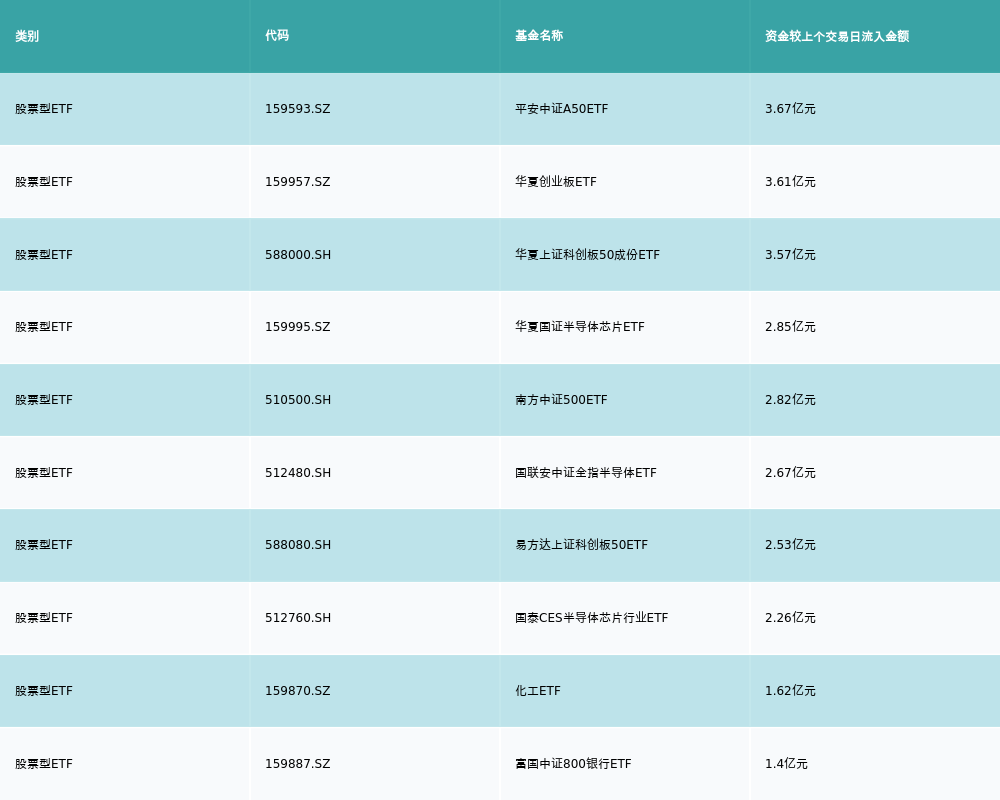Click the 3.57亿元 inflow value
This screenshot has height=800, width=1000.
(790, 255)
